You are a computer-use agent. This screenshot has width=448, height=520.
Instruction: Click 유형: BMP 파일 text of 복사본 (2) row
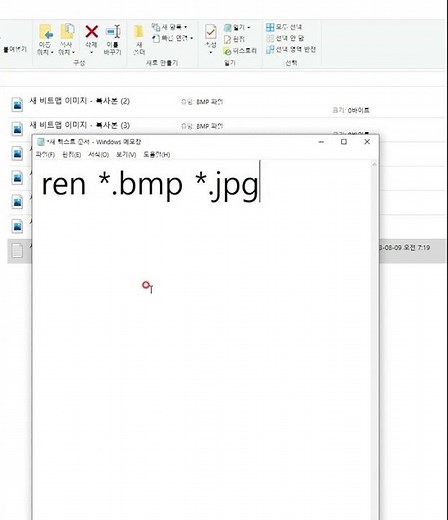pos(202,102)
